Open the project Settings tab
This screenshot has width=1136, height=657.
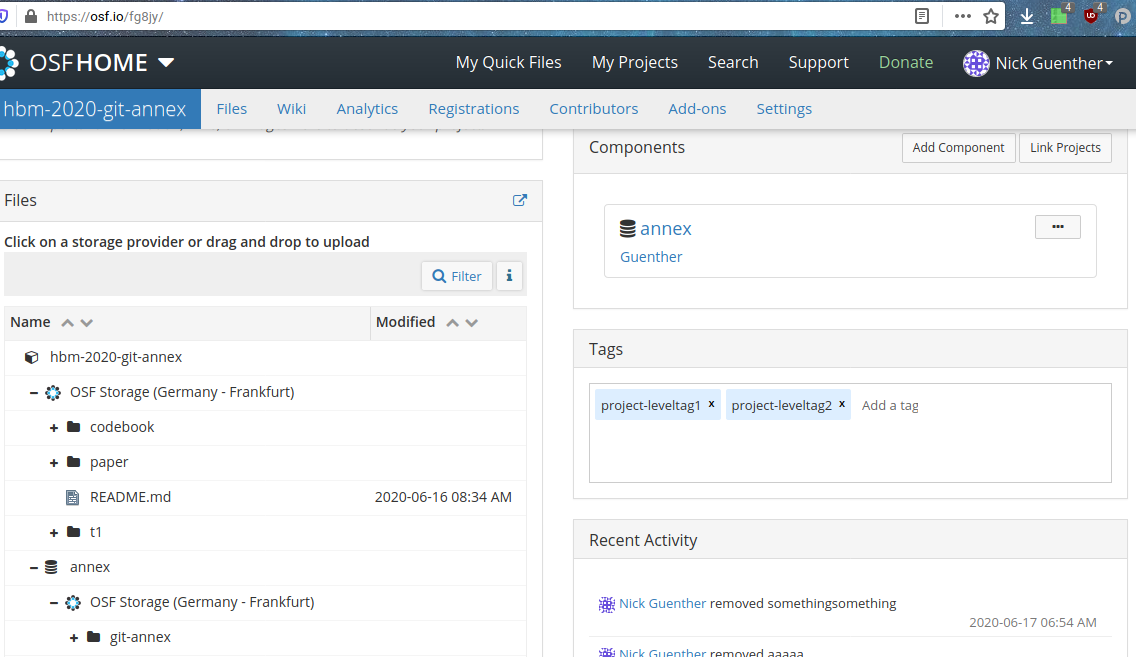784,109
